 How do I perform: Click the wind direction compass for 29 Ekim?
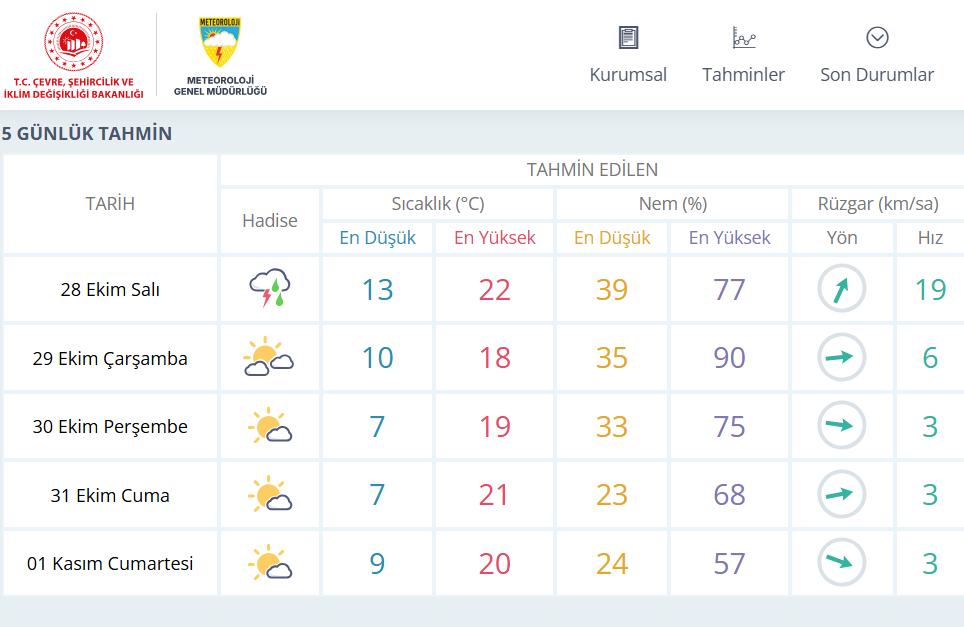pos(842,358)
